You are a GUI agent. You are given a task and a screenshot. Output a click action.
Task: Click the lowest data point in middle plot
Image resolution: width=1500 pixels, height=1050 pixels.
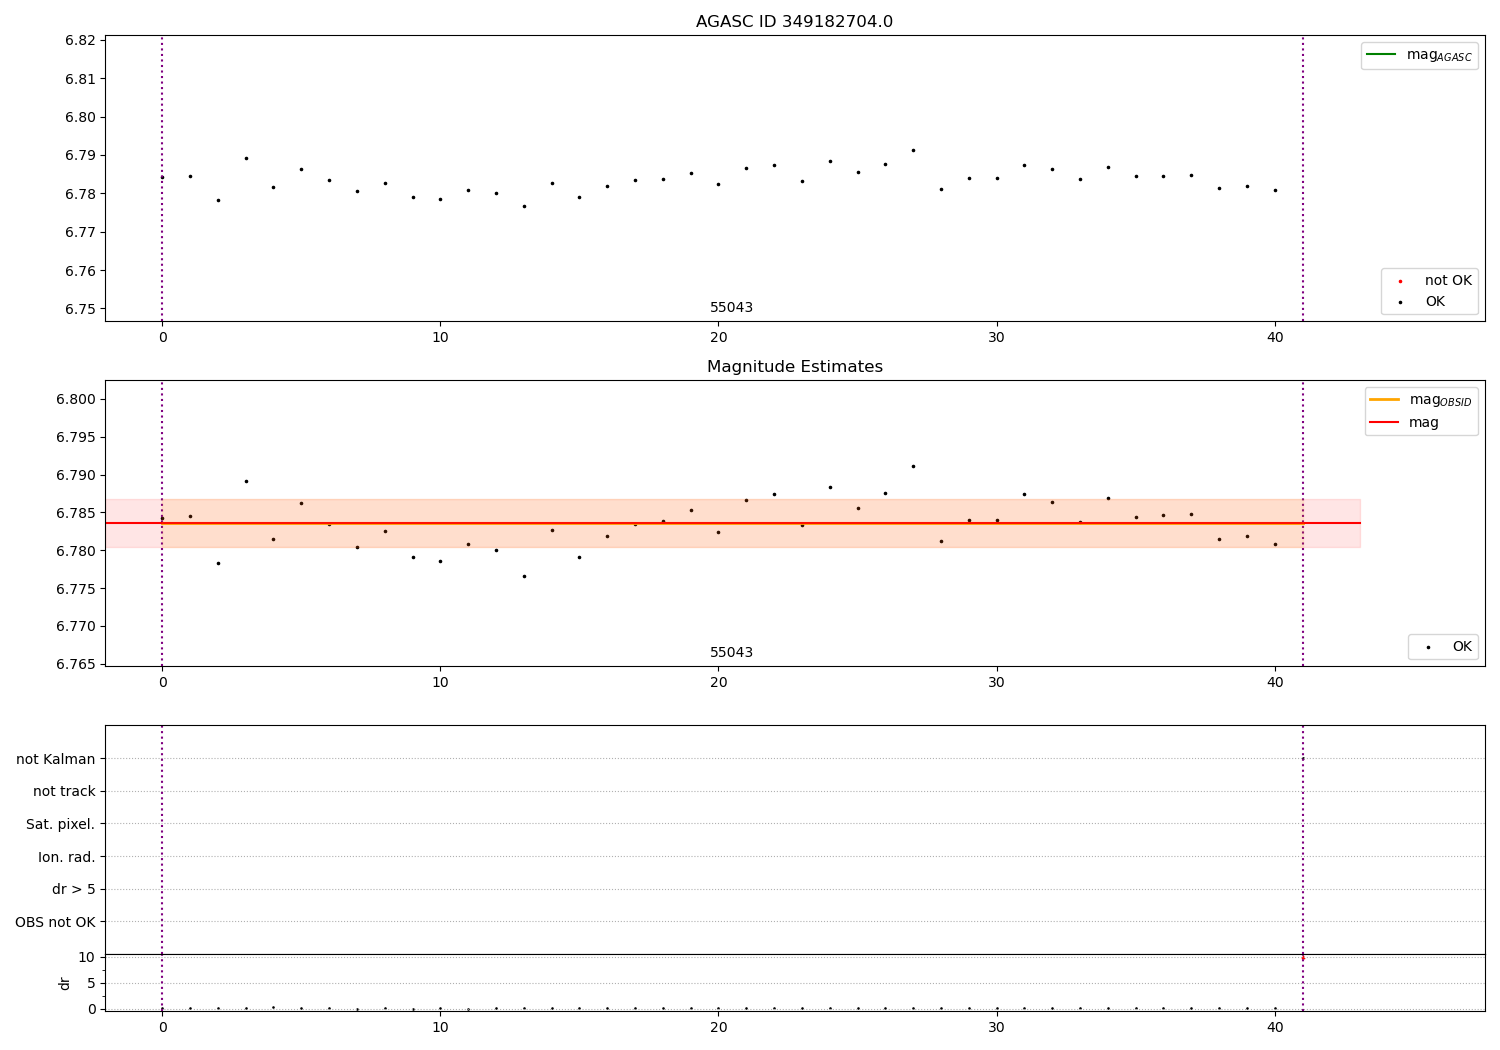[524, 576]
